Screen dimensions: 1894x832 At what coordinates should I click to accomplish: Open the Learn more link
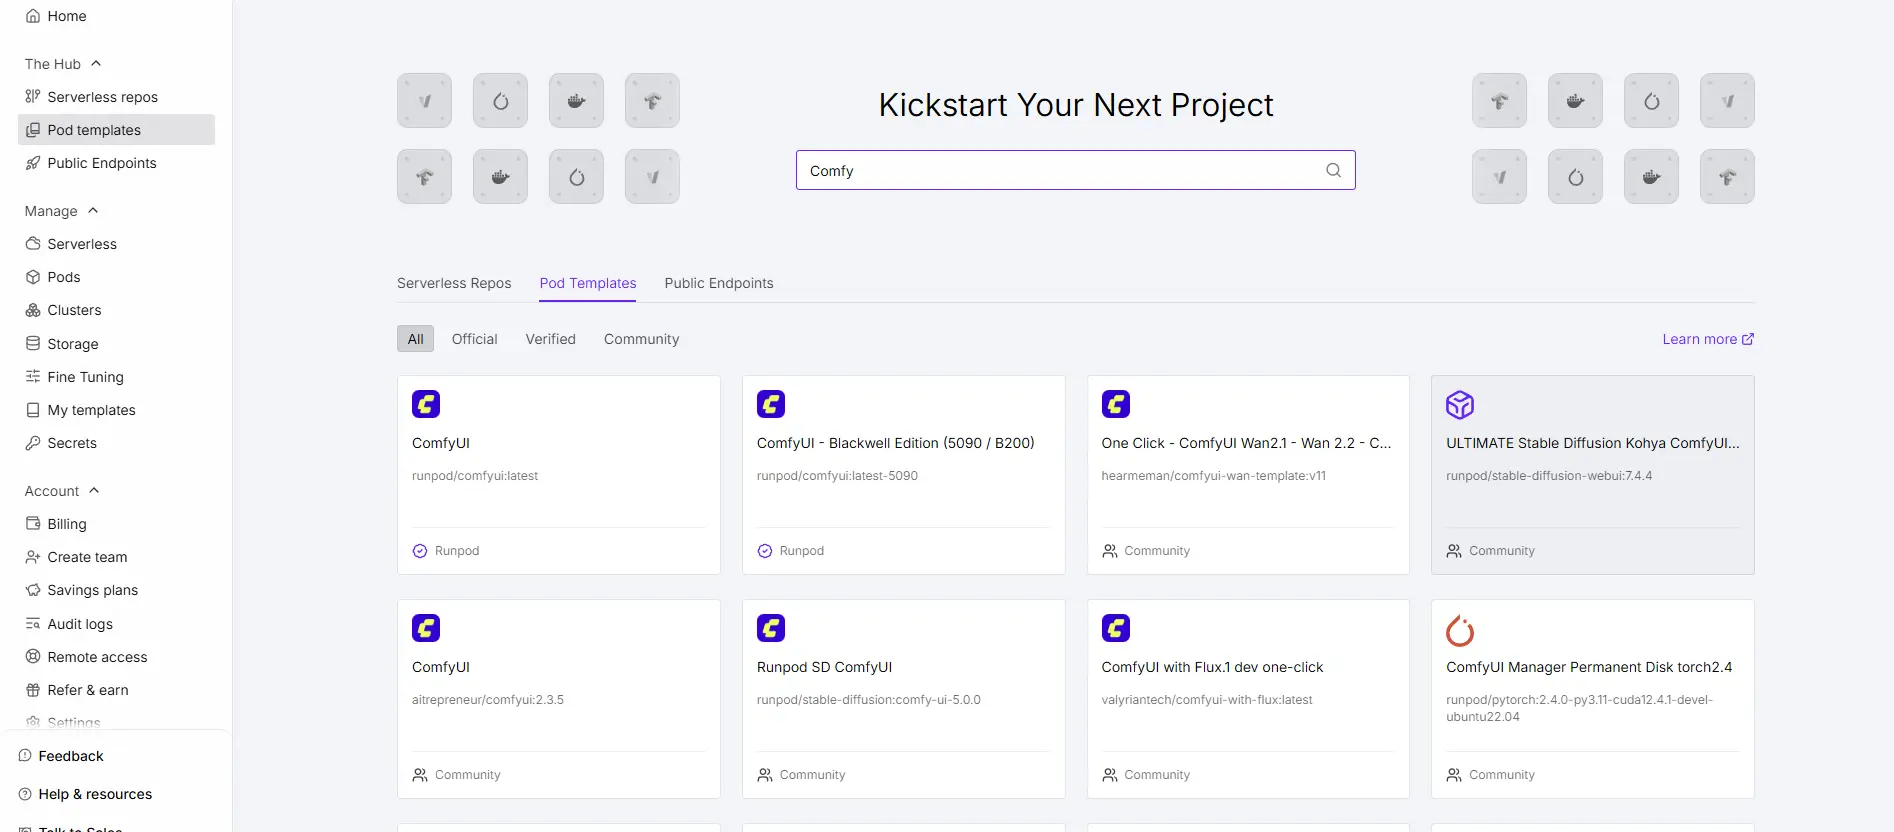tap(1707, 339)
